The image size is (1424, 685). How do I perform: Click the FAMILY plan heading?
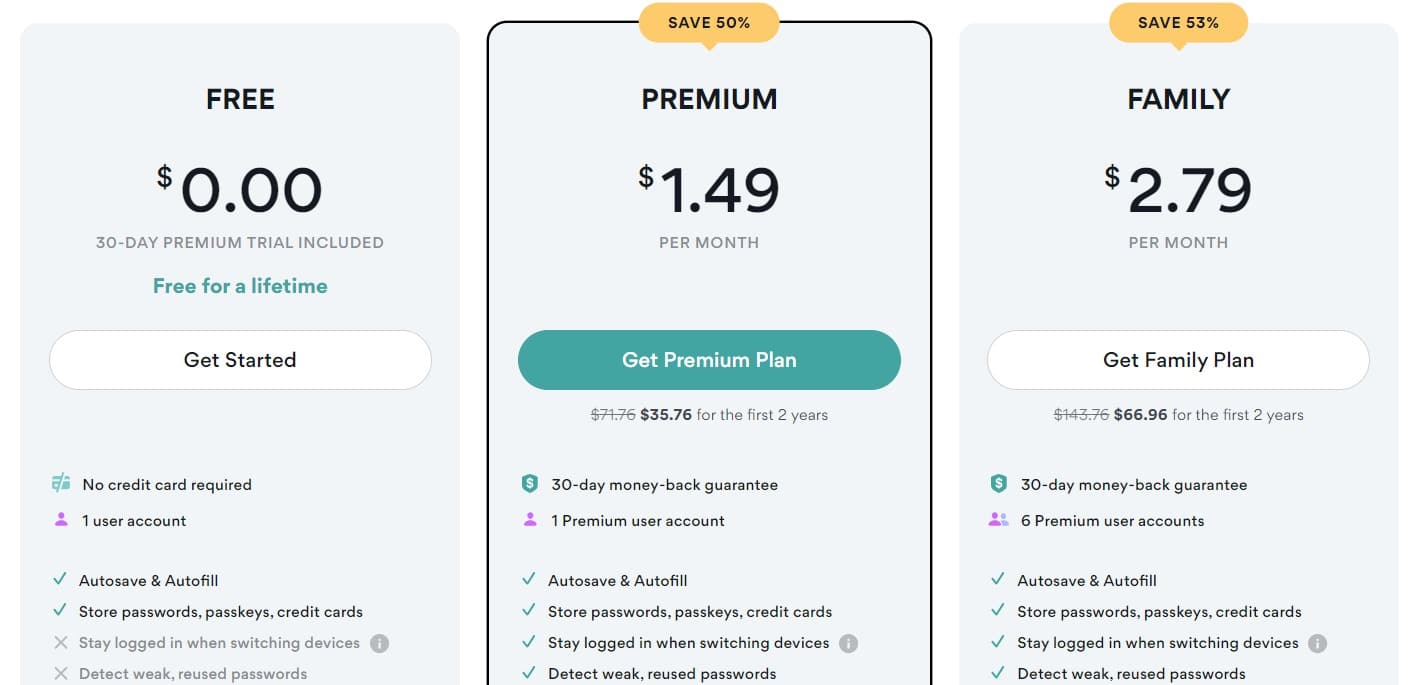(x=1178, y=99)
